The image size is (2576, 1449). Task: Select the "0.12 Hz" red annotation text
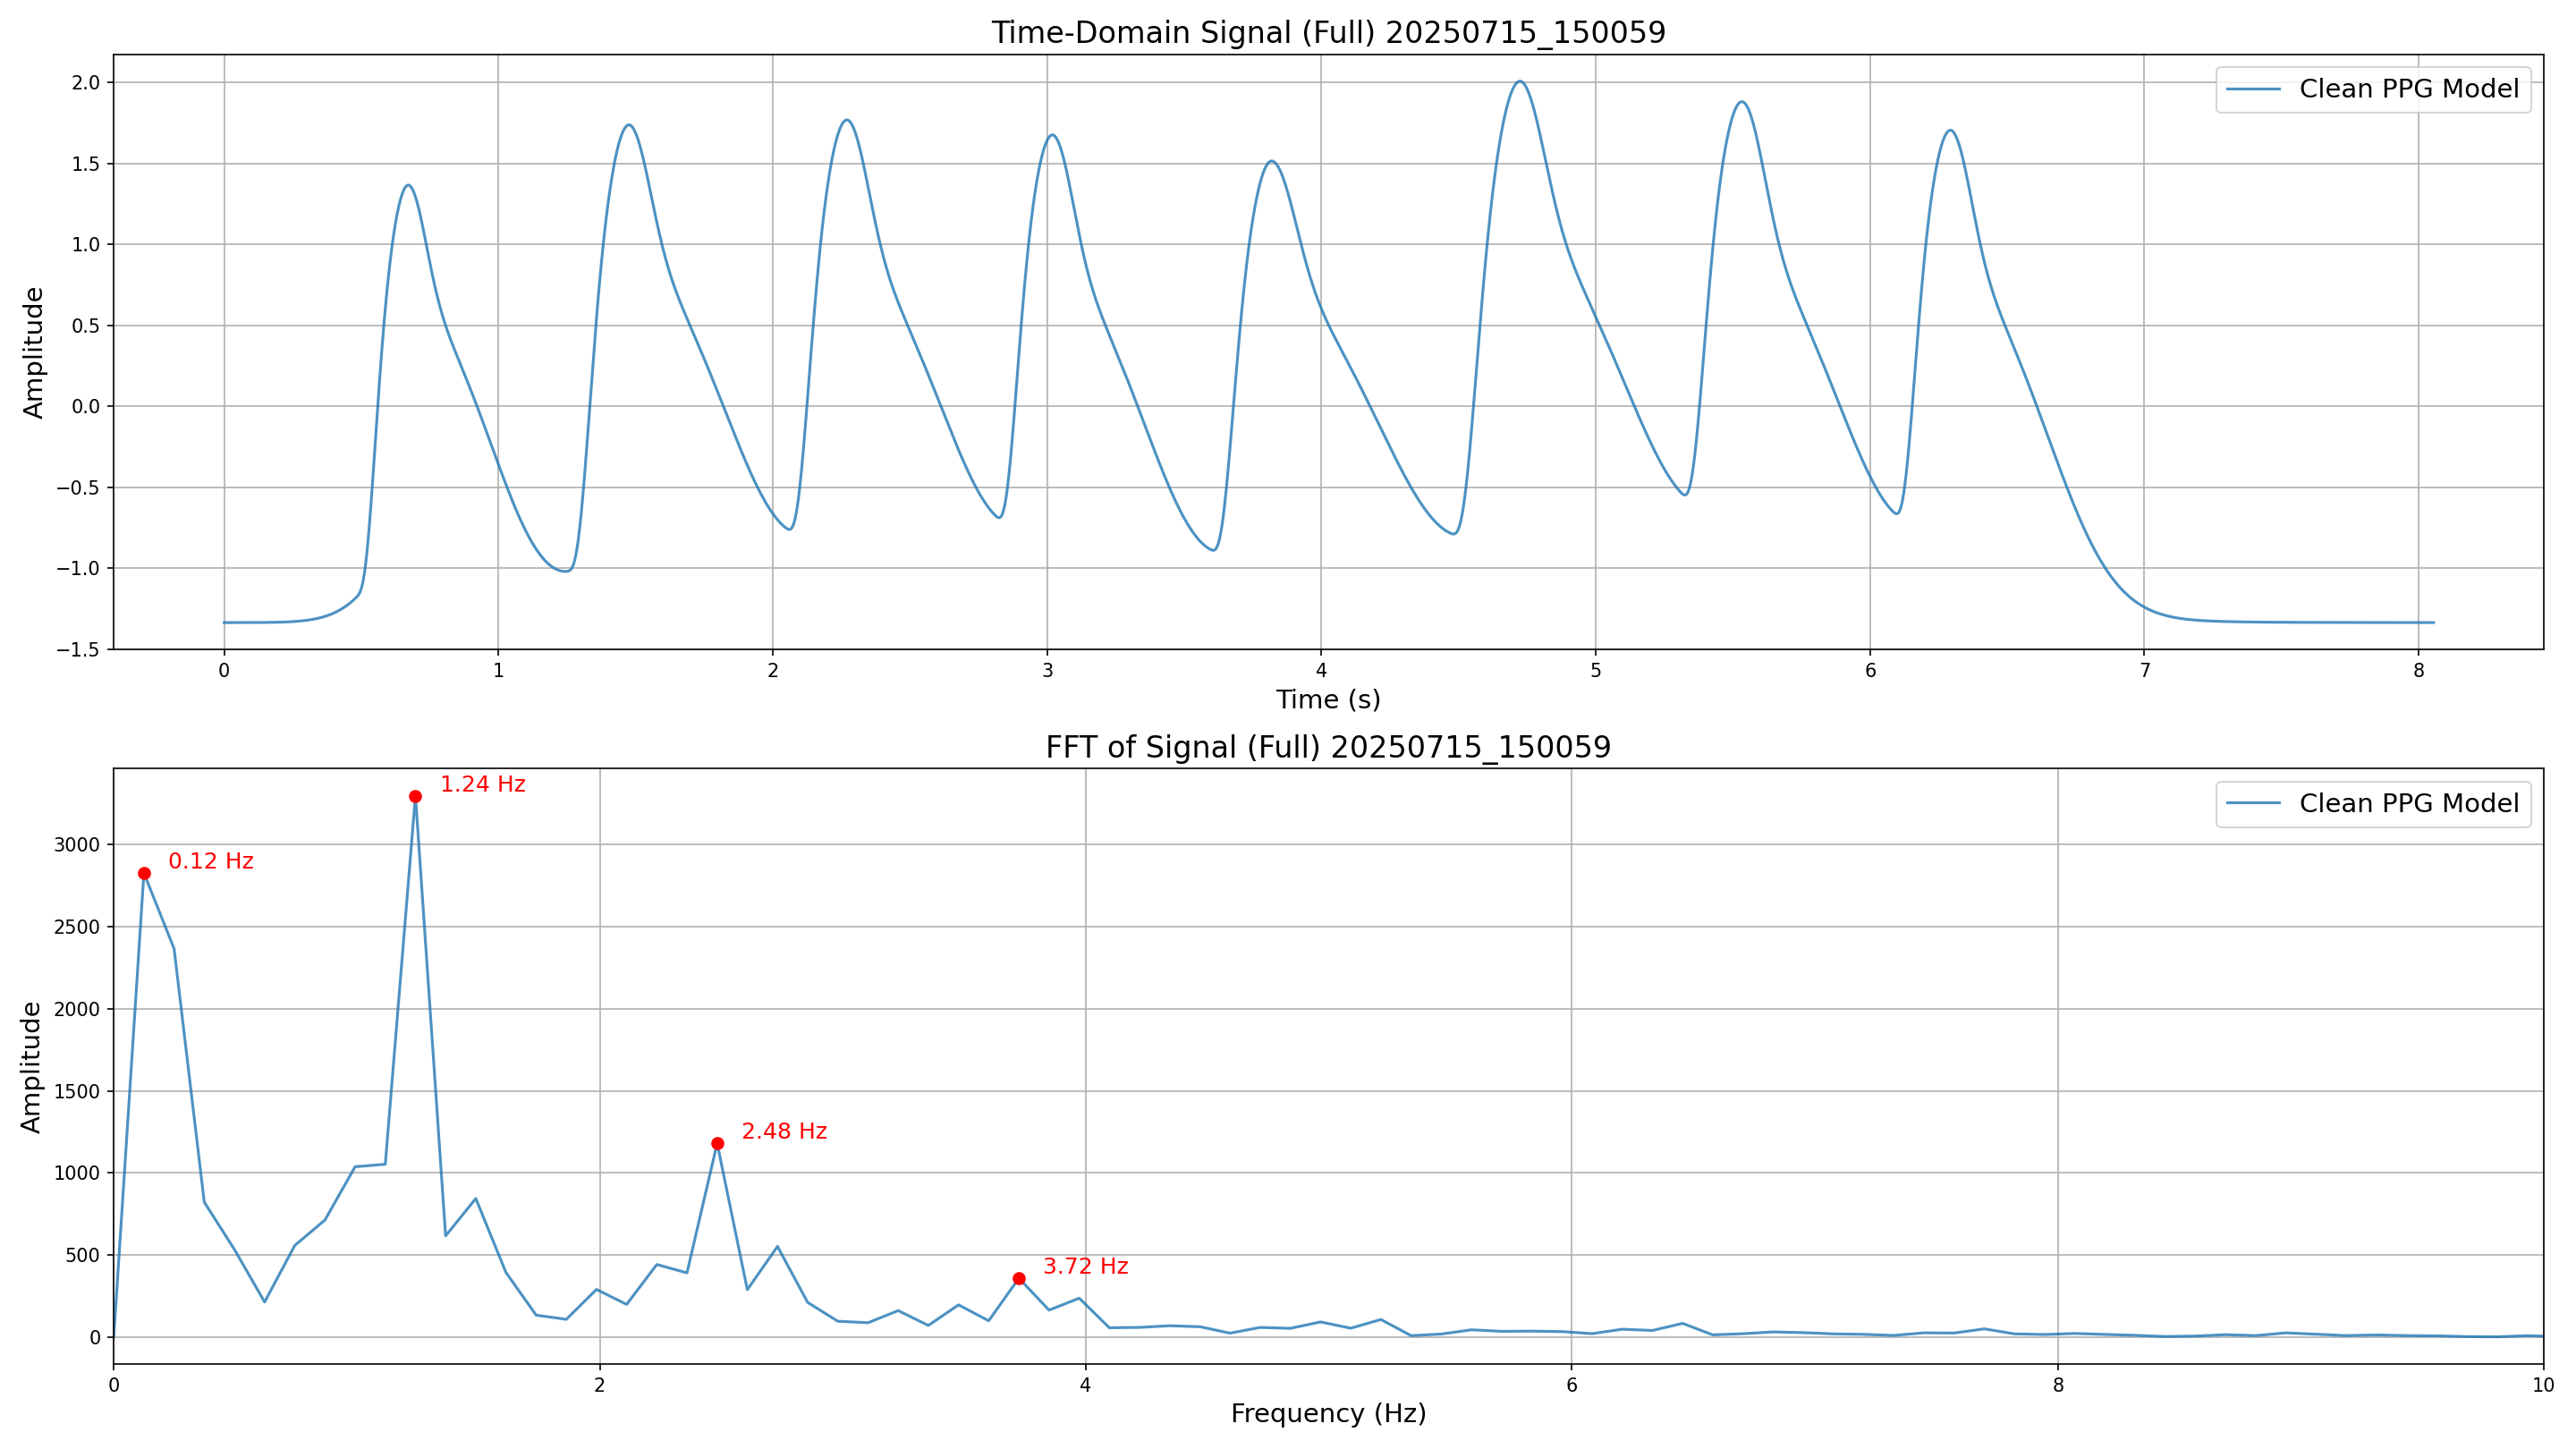[210, 861]
